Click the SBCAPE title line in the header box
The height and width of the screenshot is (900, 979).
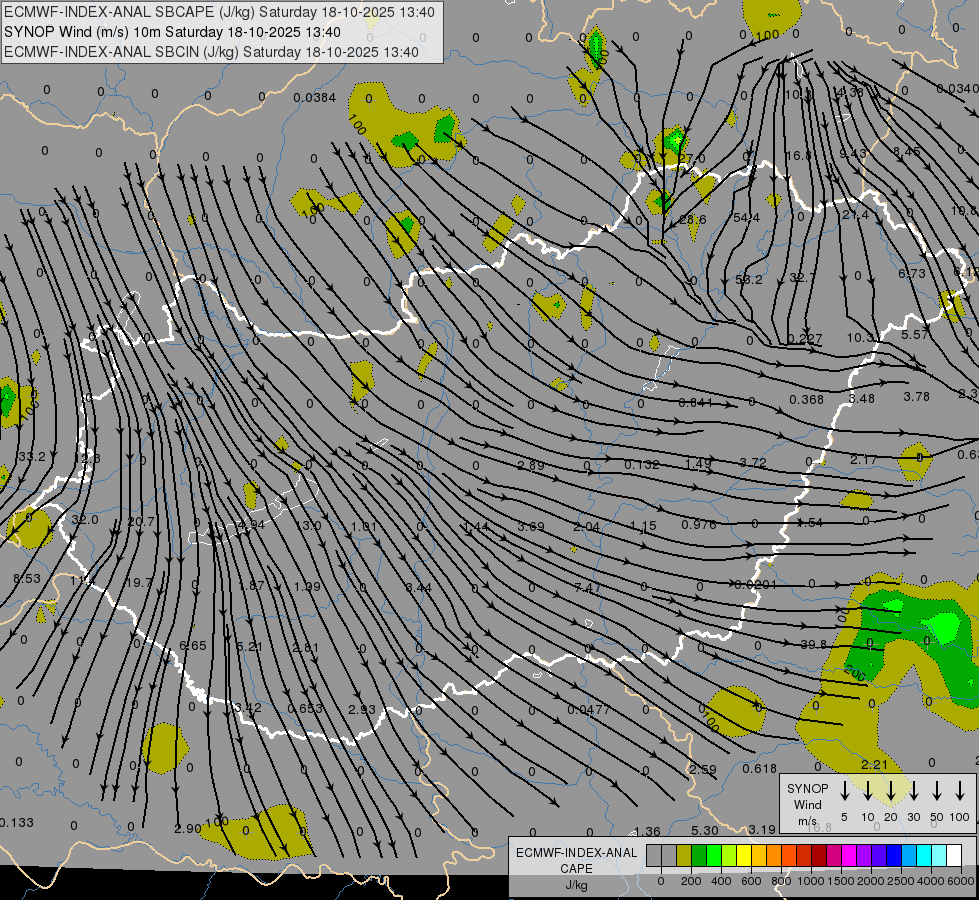point(219,12)
